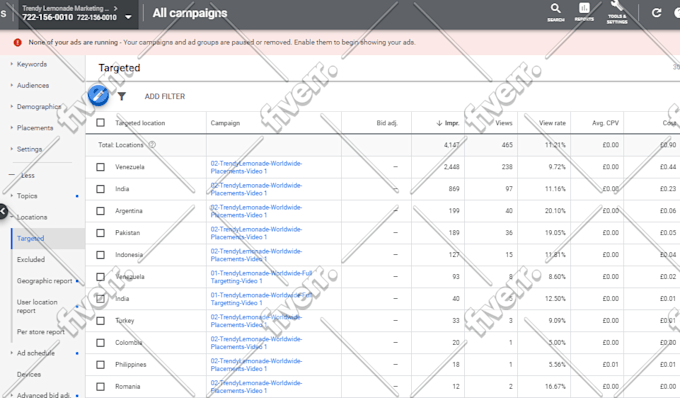Viewport: 680px width, 398px height.
Task: Open Devices in the side menu
Action: pyautogui.click(x=29, y=374)
